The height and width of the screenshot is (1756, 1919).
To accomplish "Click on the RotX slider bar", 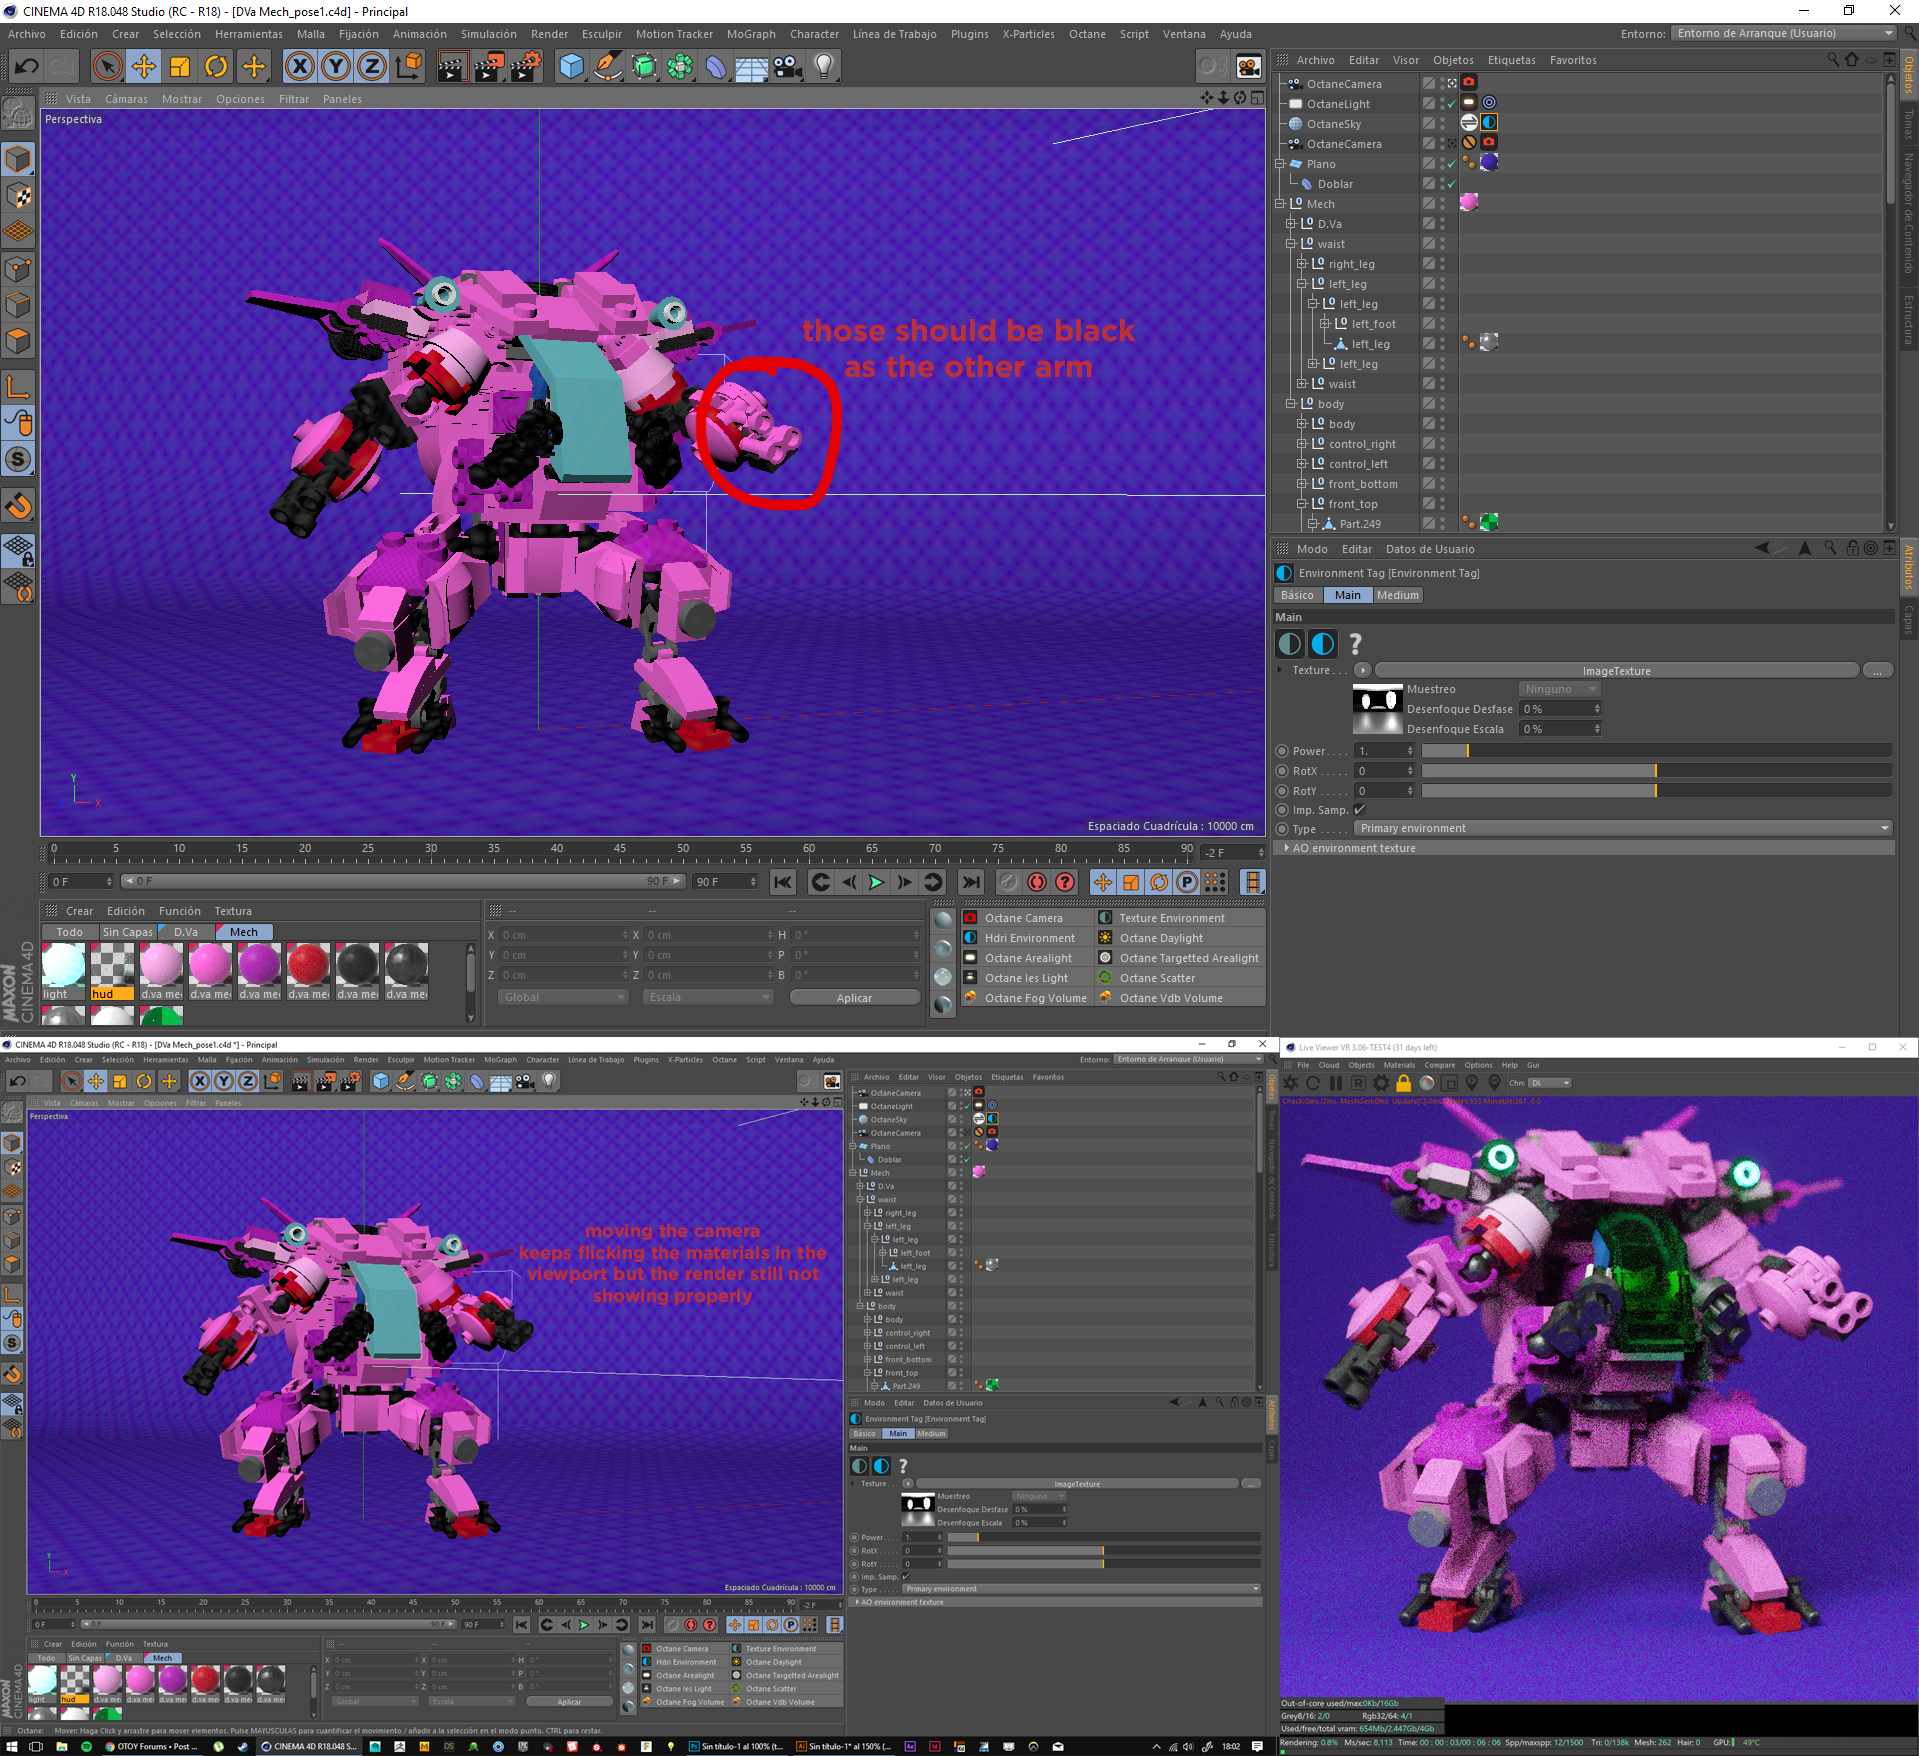I will point(1656,771).
